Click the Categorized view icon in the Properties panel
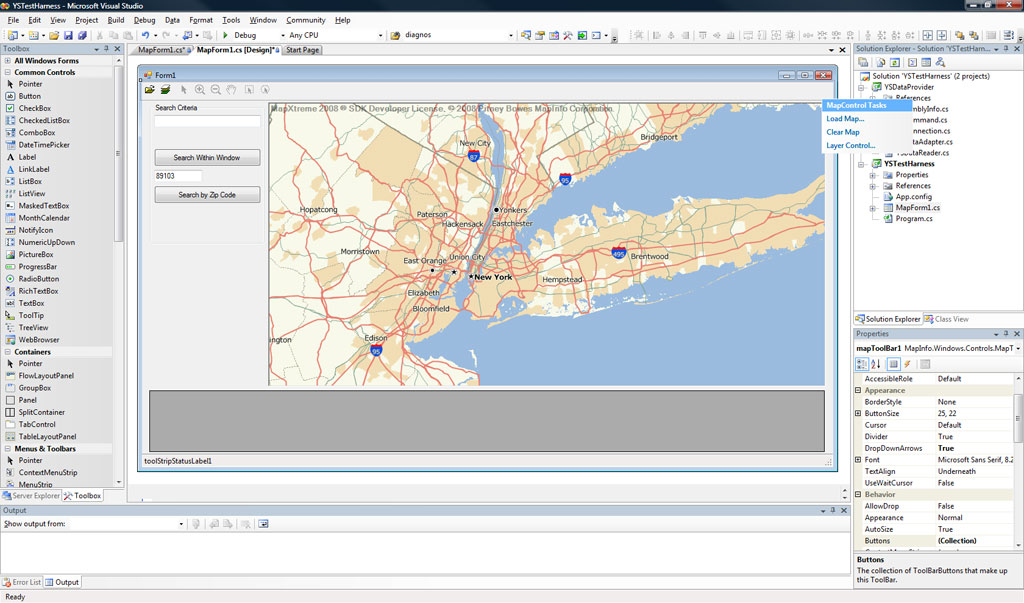This screenshot has height=603, width=1024. (x=861, y=364)
